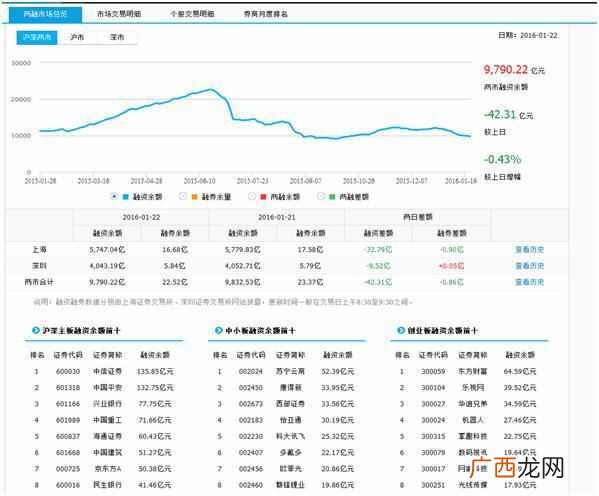Image resolution: width=599 pixels, height=496 pixels.
Task: Click stock code 300315 in ChiNext list
Action: coord(433,436)
